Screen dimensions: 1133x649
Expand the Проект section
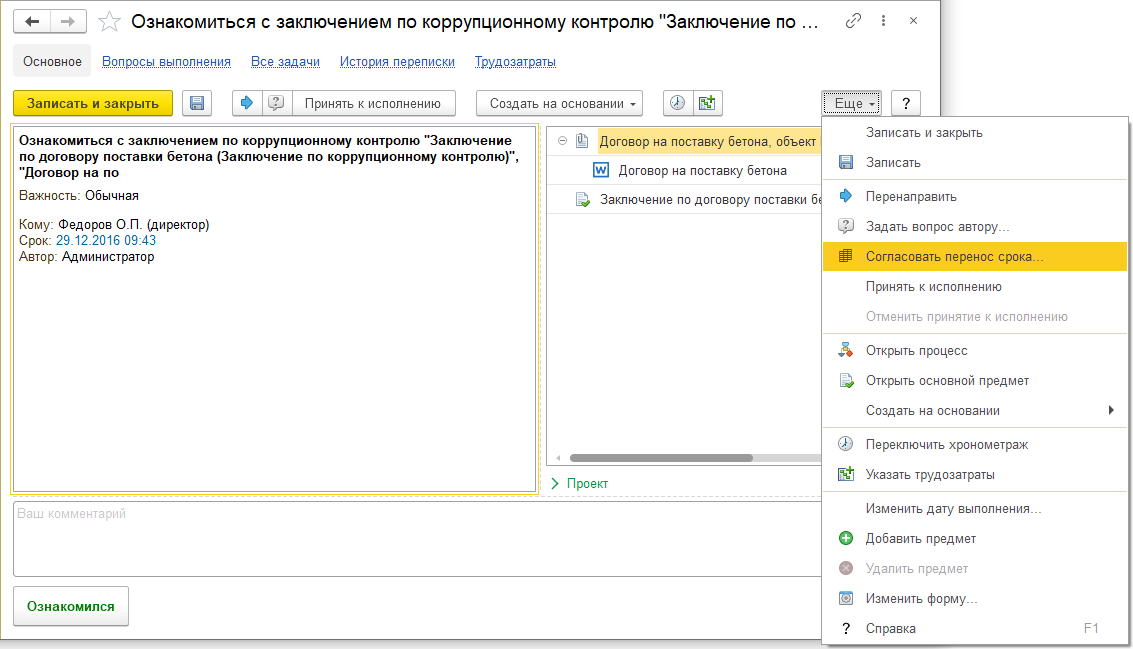556,483
